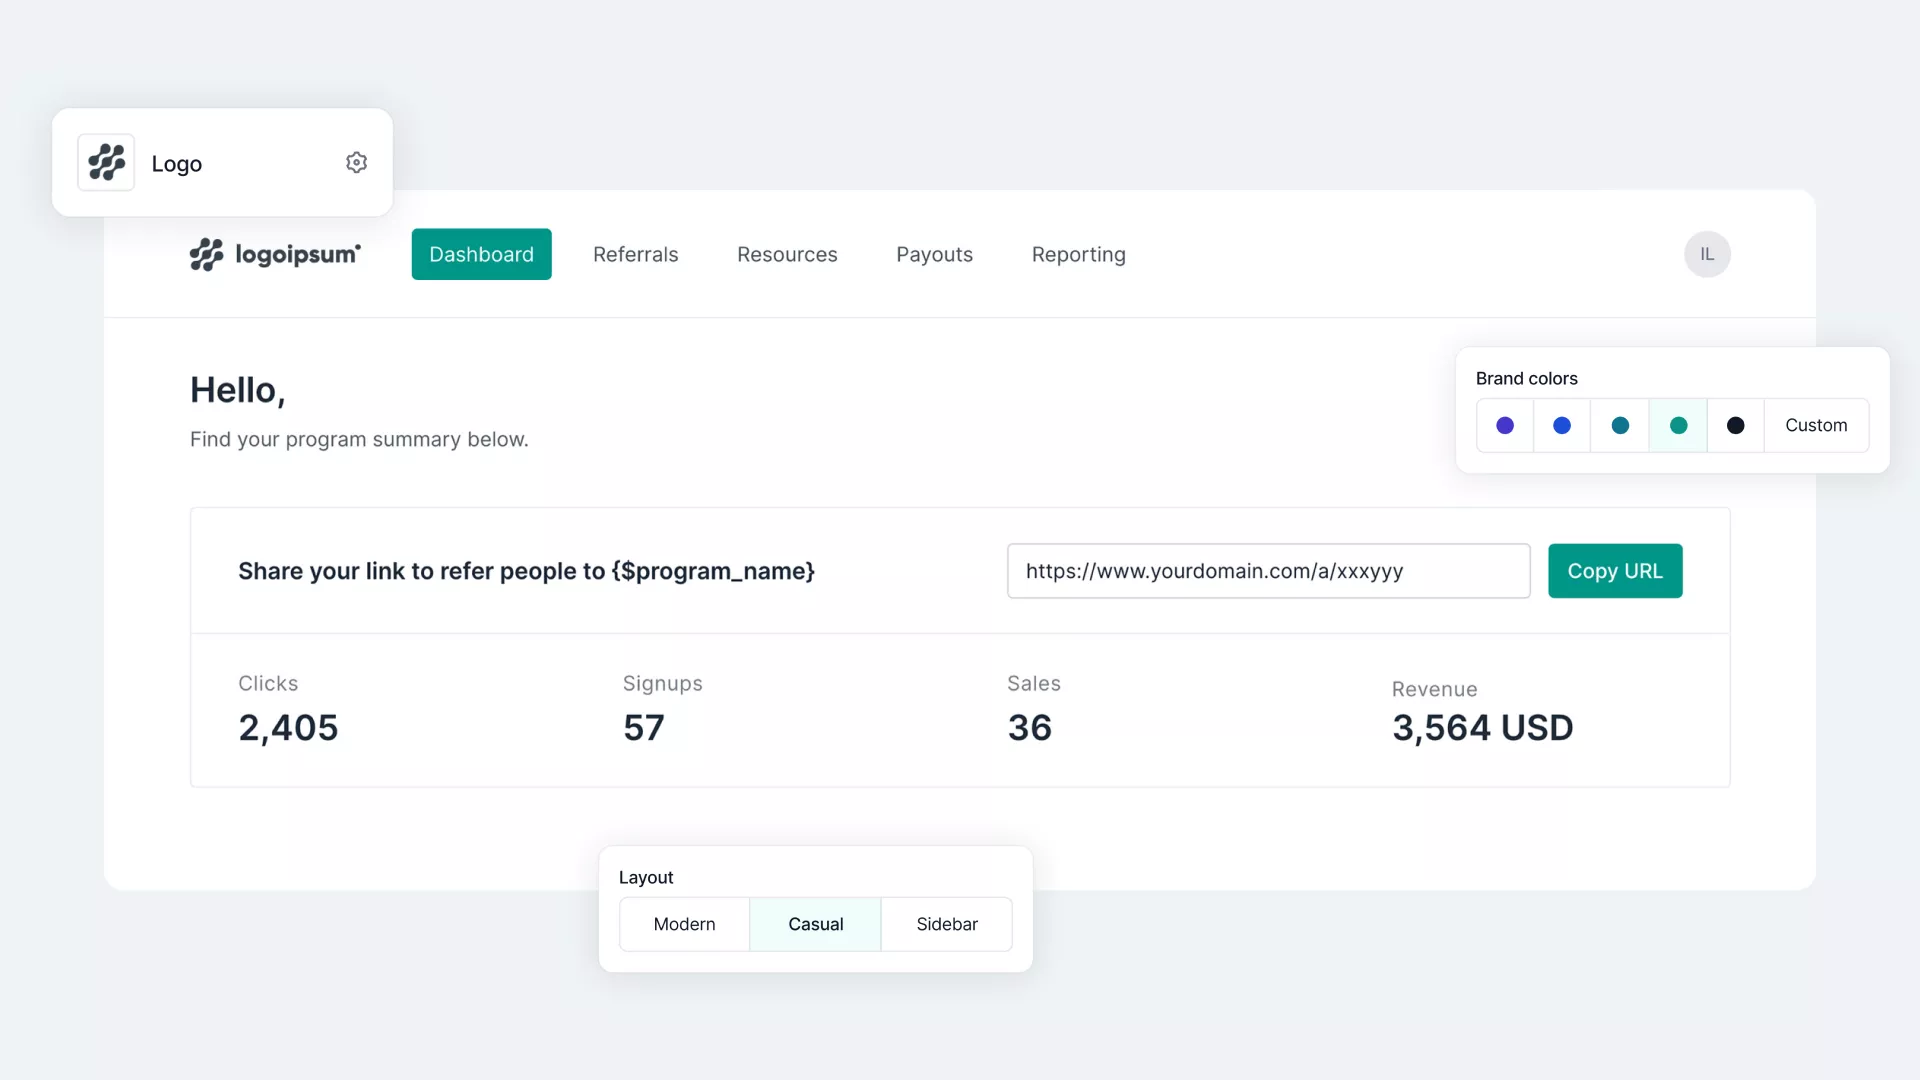This screenshot has width=1920, height=1080.
Task: Open the IL user avatar
Action: coord(1706,254)
